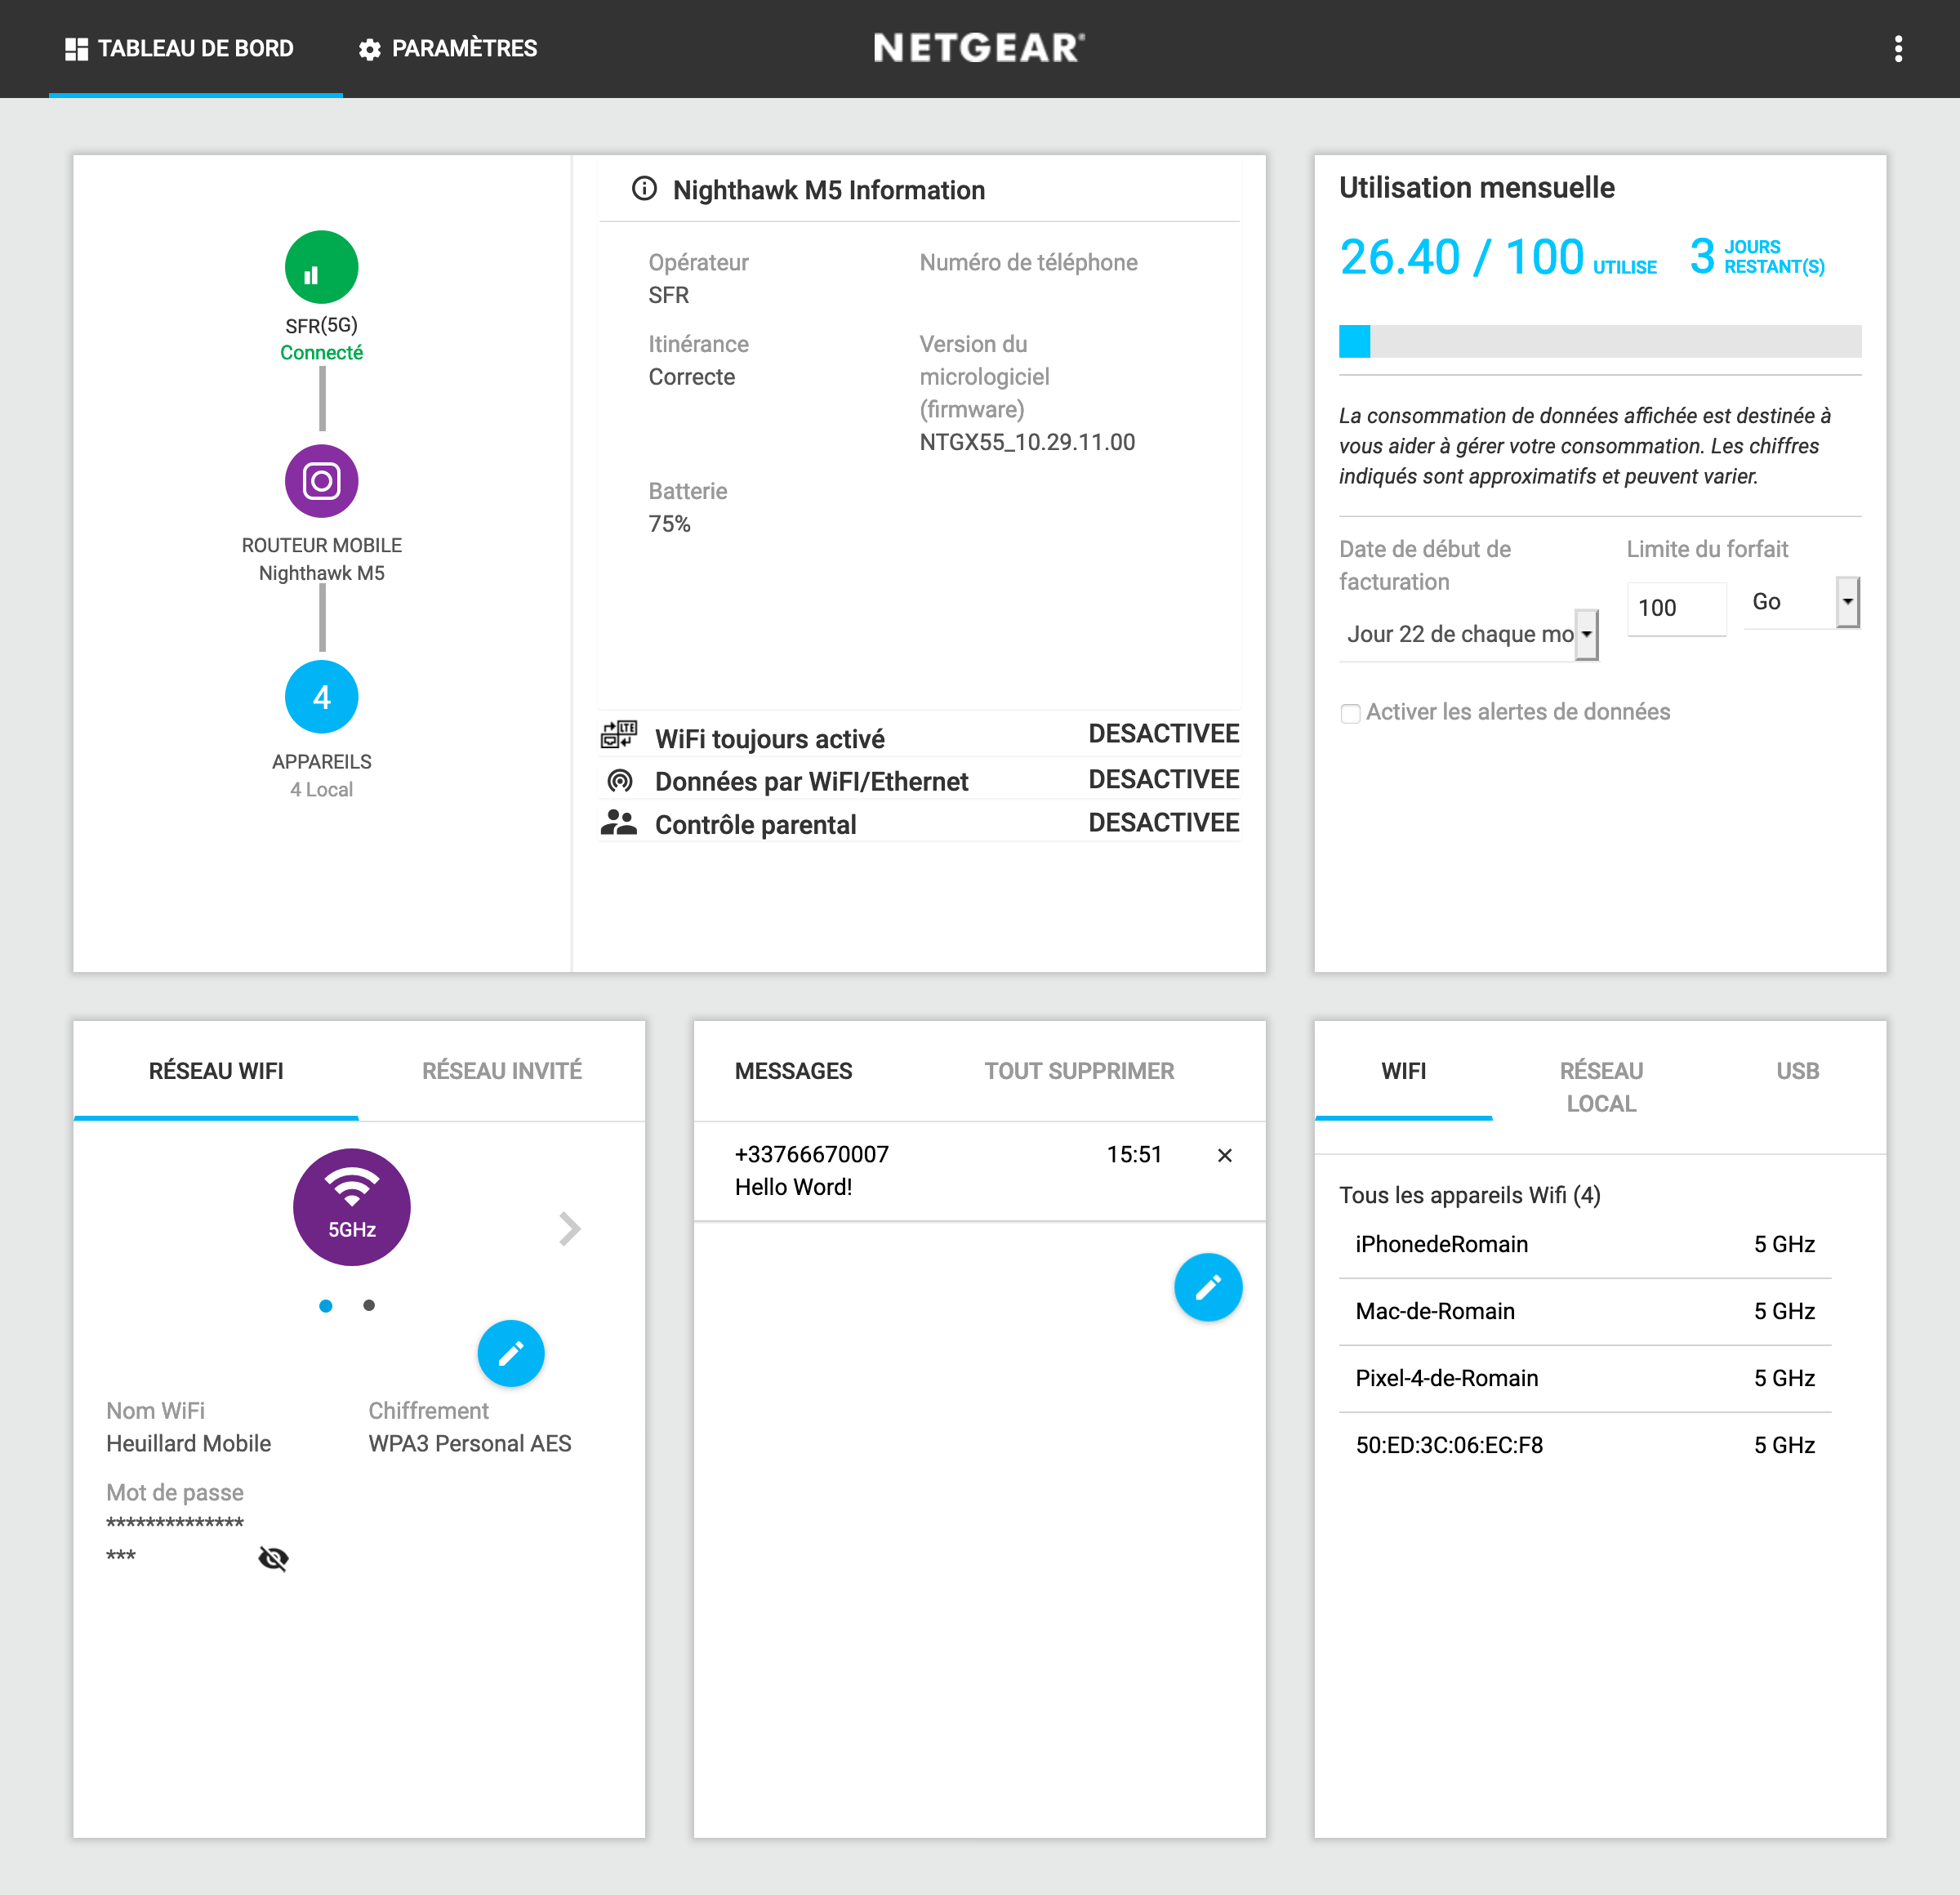
Task: Click the blue 4 devices circle
Action: (x=321, y=697)
